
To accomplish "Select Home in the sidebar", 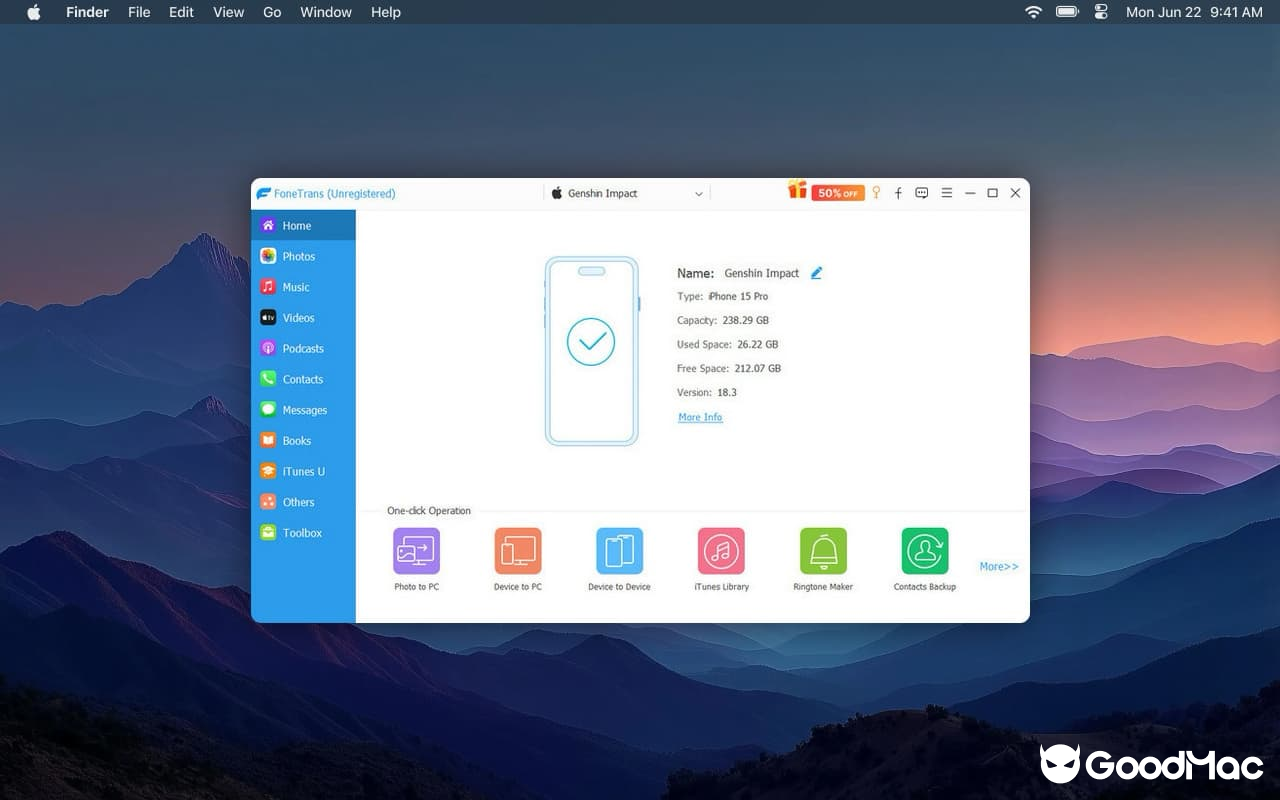I will click(x=303, y=225).
